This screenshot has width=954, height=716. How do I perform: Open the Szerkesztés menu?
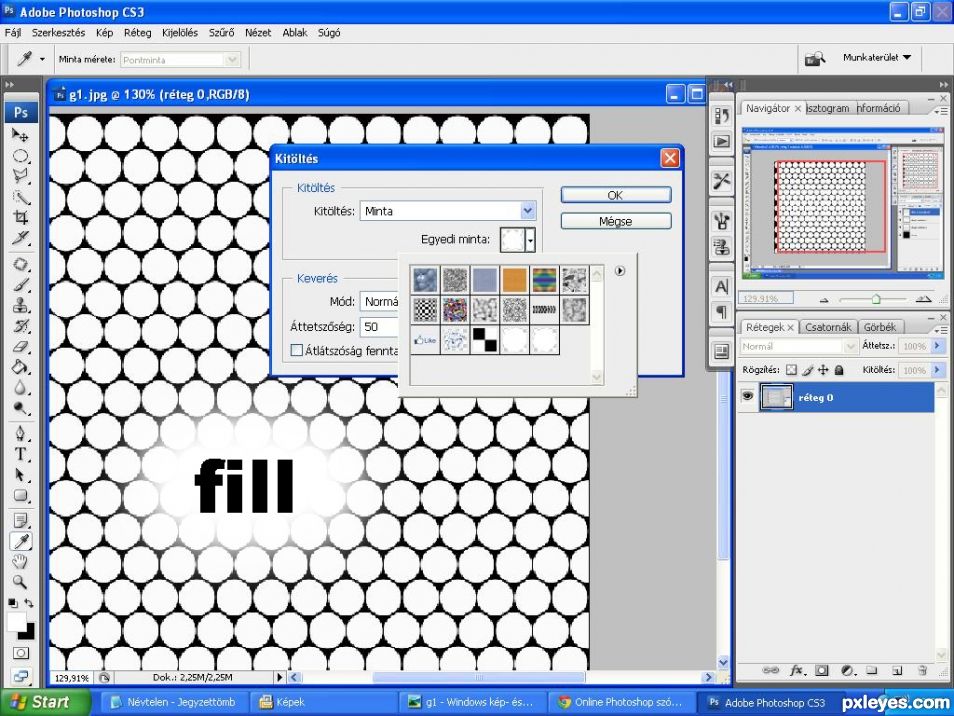58,33
